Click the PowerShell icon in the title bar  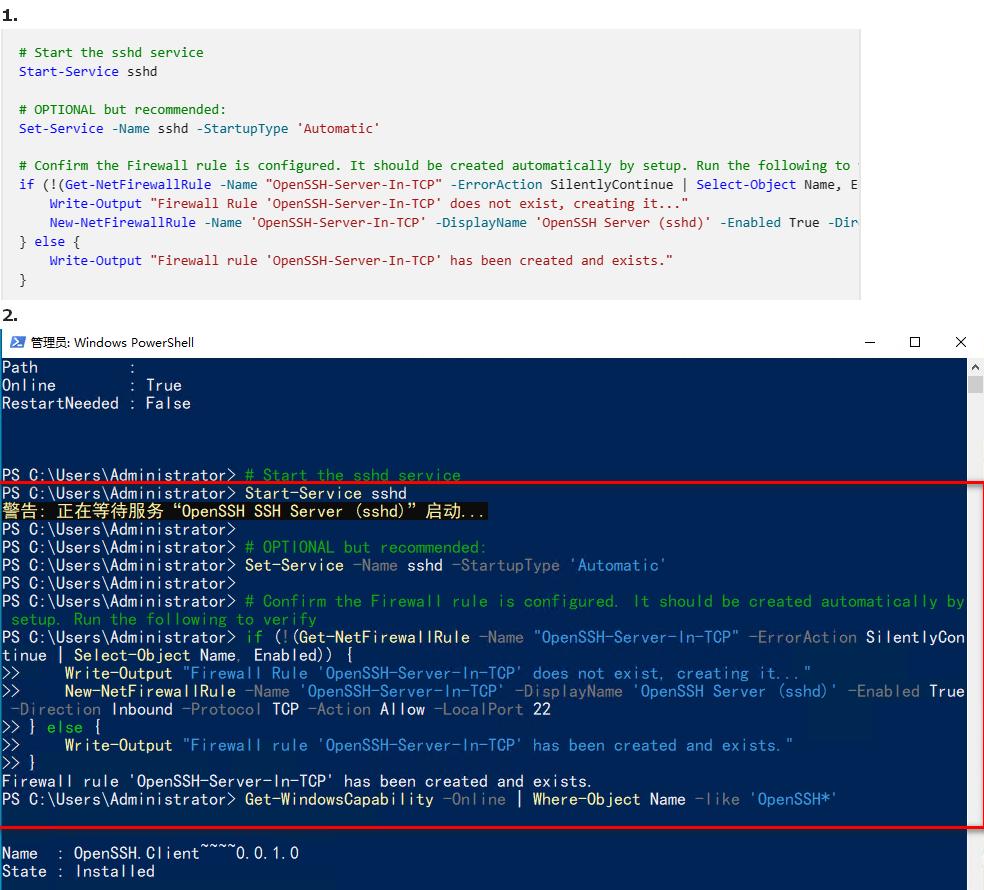[x=17, y=342]
